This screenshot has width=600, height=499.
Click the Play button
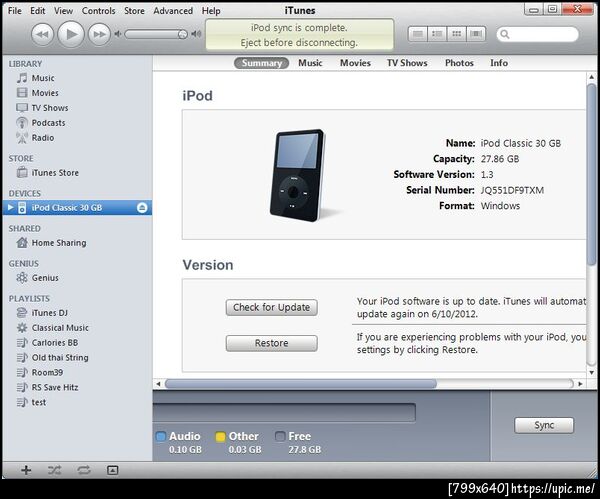click(71, 34)
